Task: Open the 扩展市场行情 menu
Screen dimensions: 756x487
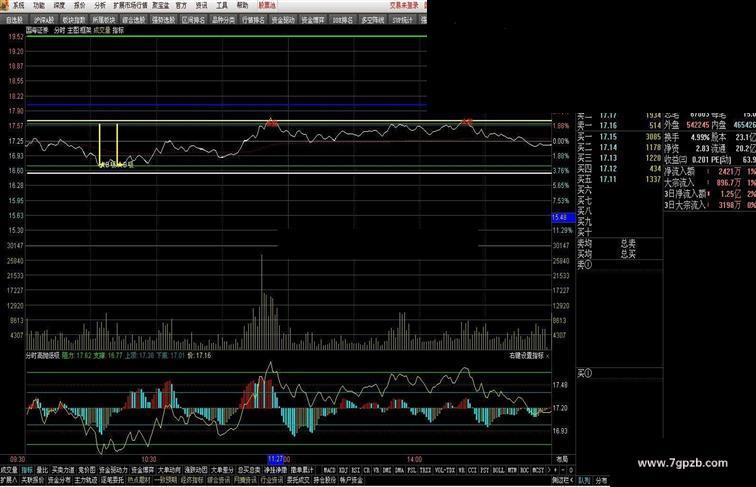Action: (130, 6)
